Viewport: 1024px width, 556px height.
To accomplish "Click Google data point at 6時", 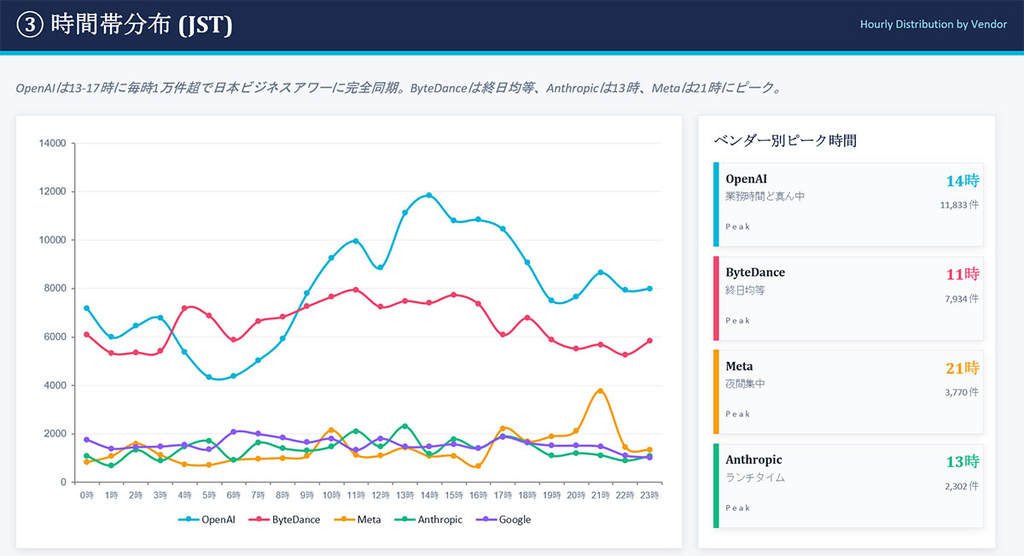I will tap(233, 432).
